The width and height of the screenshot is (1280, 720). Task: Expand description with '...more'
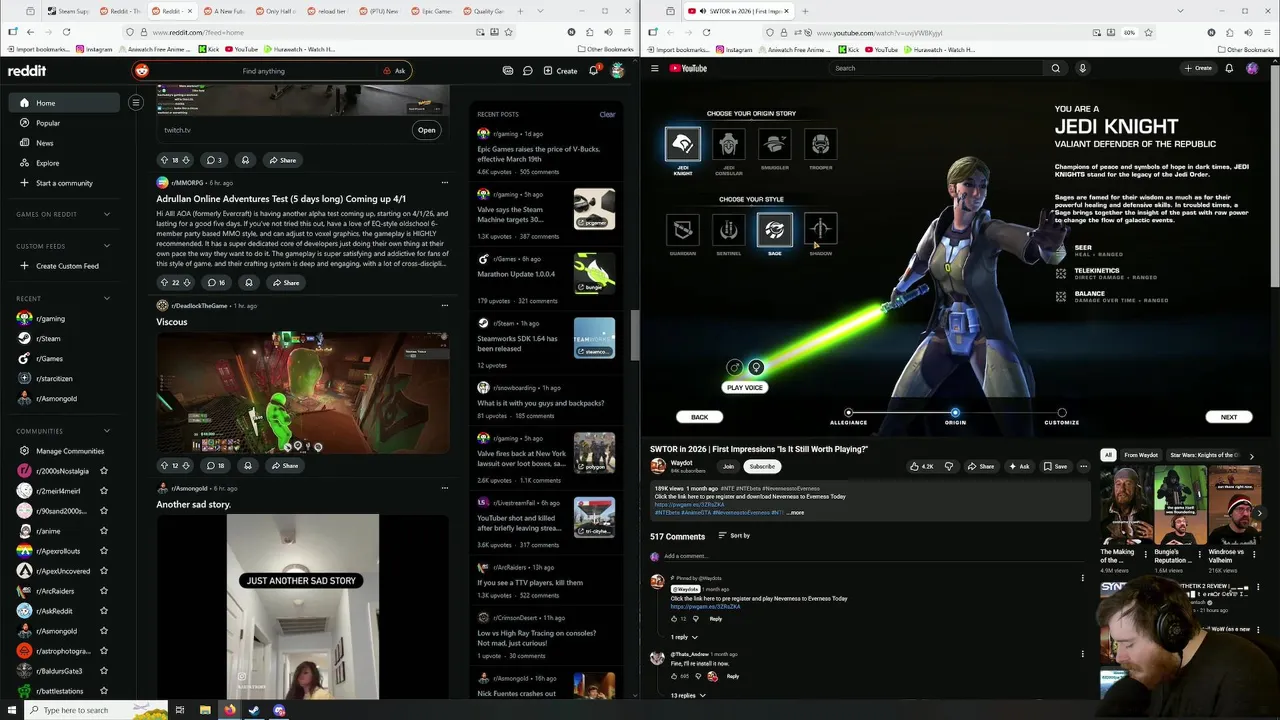coord(795,513)
